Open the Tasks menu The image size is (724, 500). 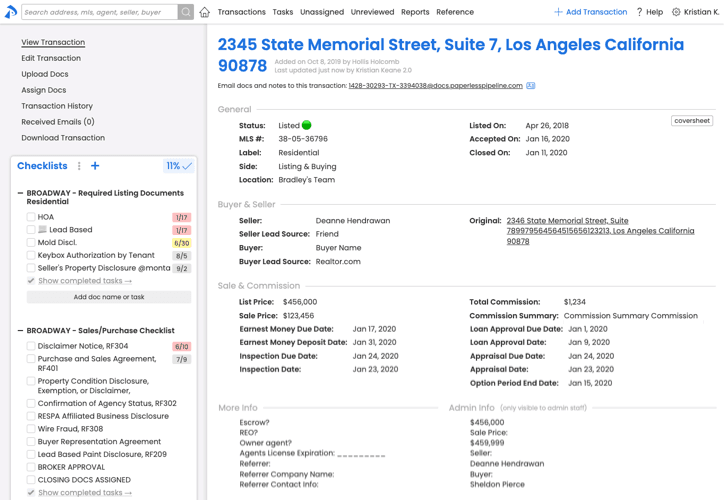(x=283, y=12)
